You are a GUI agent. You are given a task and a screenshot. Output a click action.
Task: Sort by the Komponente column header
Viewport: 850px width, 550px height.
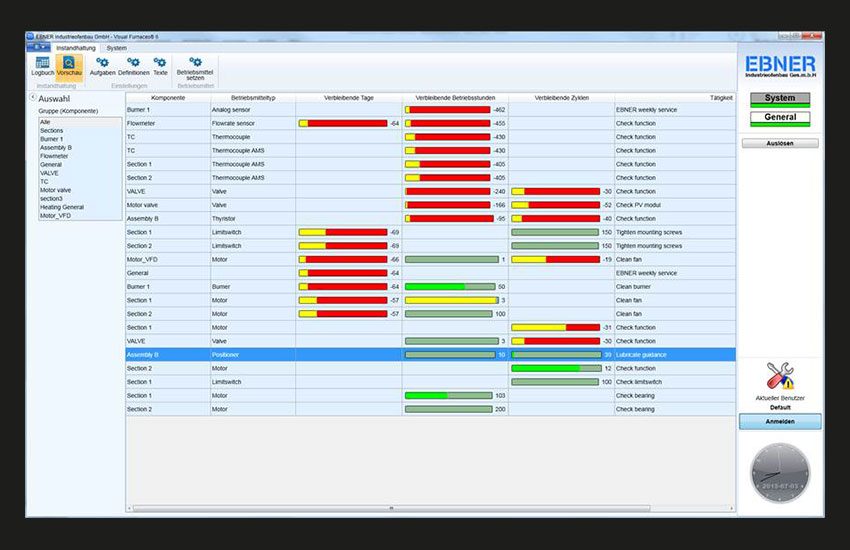tap(168, 98)
